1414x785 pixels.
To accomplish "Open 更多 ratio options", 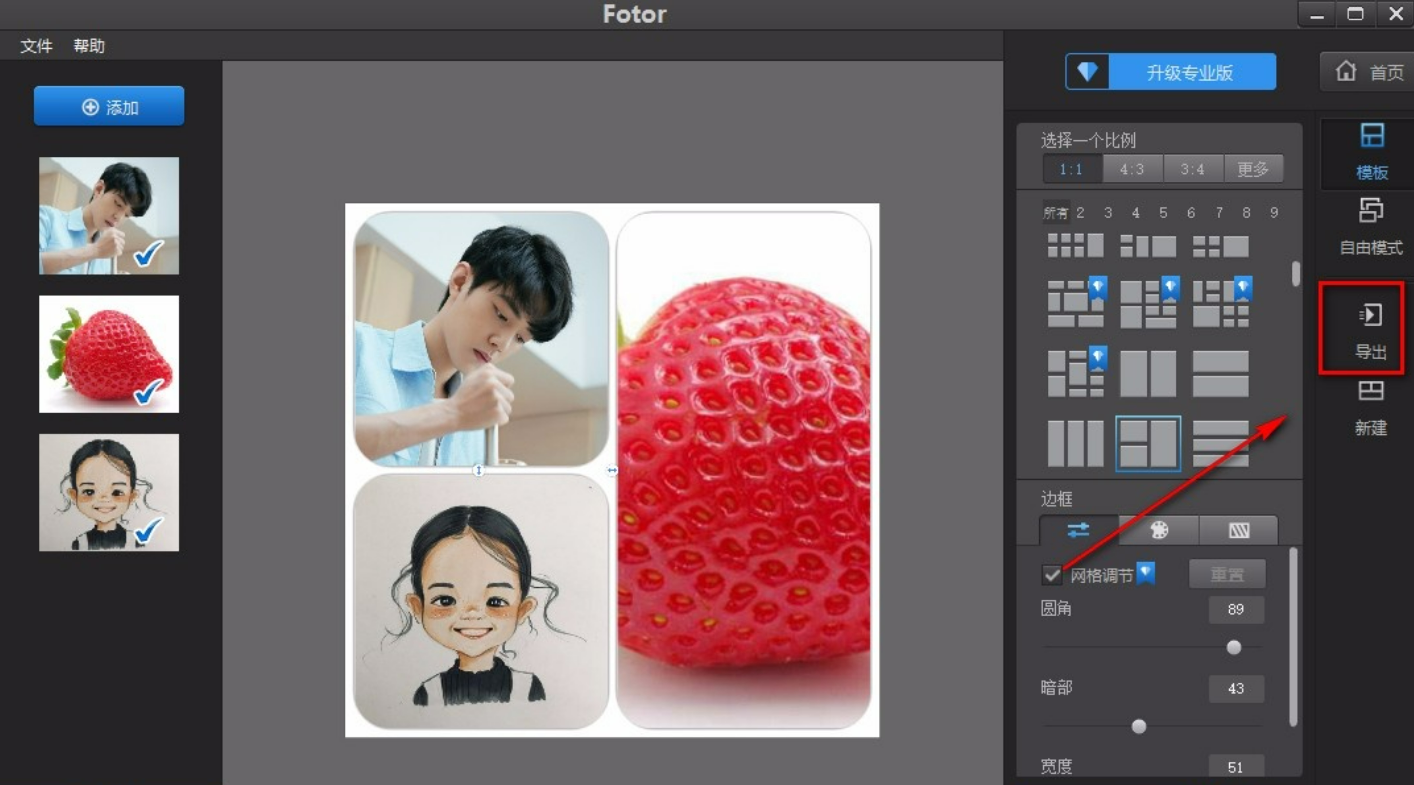I will 1253,169.
